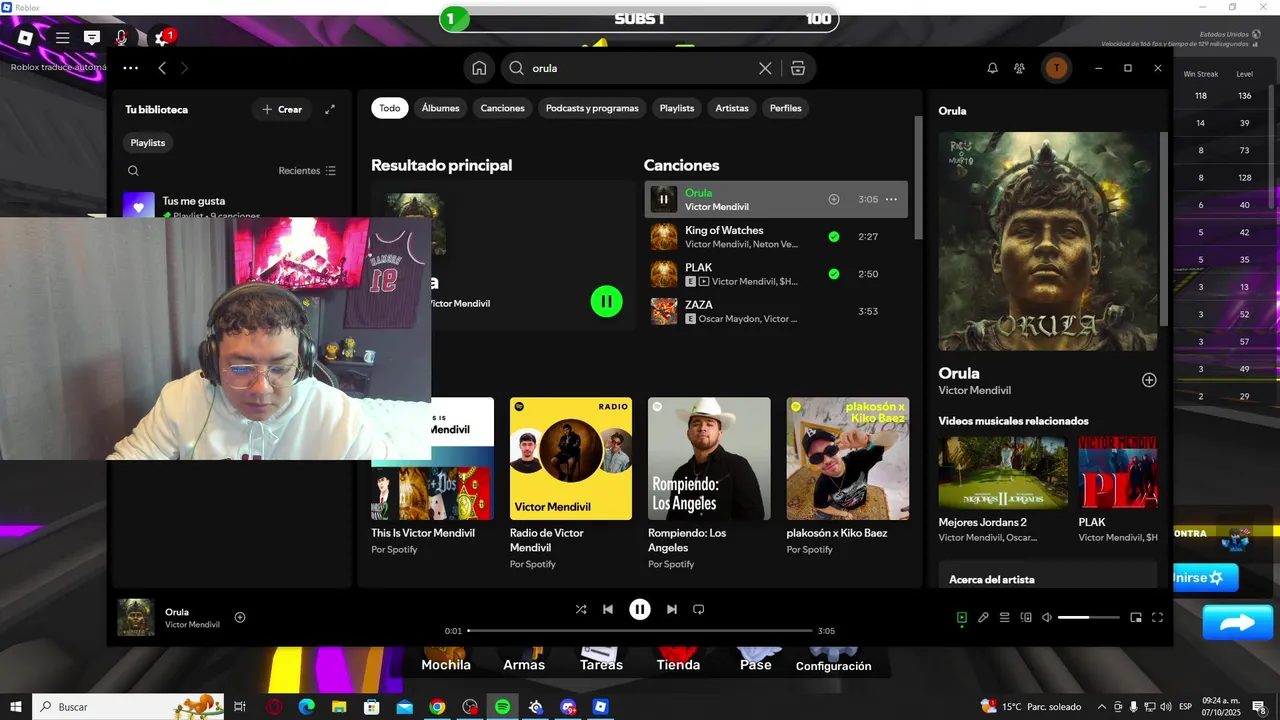Open the play queue
The image size is (1280, 720).
click(1005, 617)
